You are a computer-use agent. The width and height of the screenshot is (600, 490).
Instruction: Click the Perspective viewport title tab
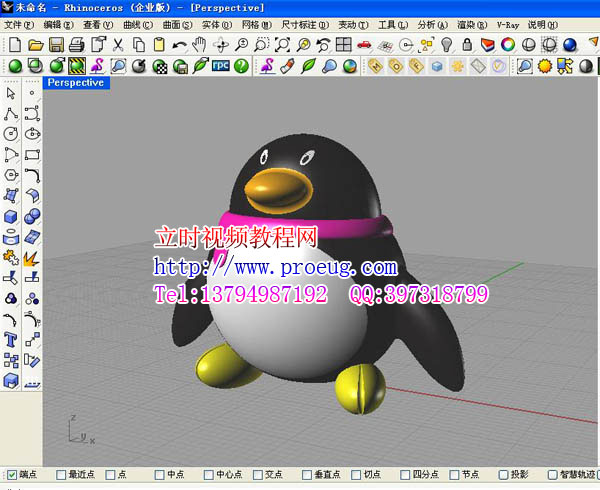[x=76, y=83]
